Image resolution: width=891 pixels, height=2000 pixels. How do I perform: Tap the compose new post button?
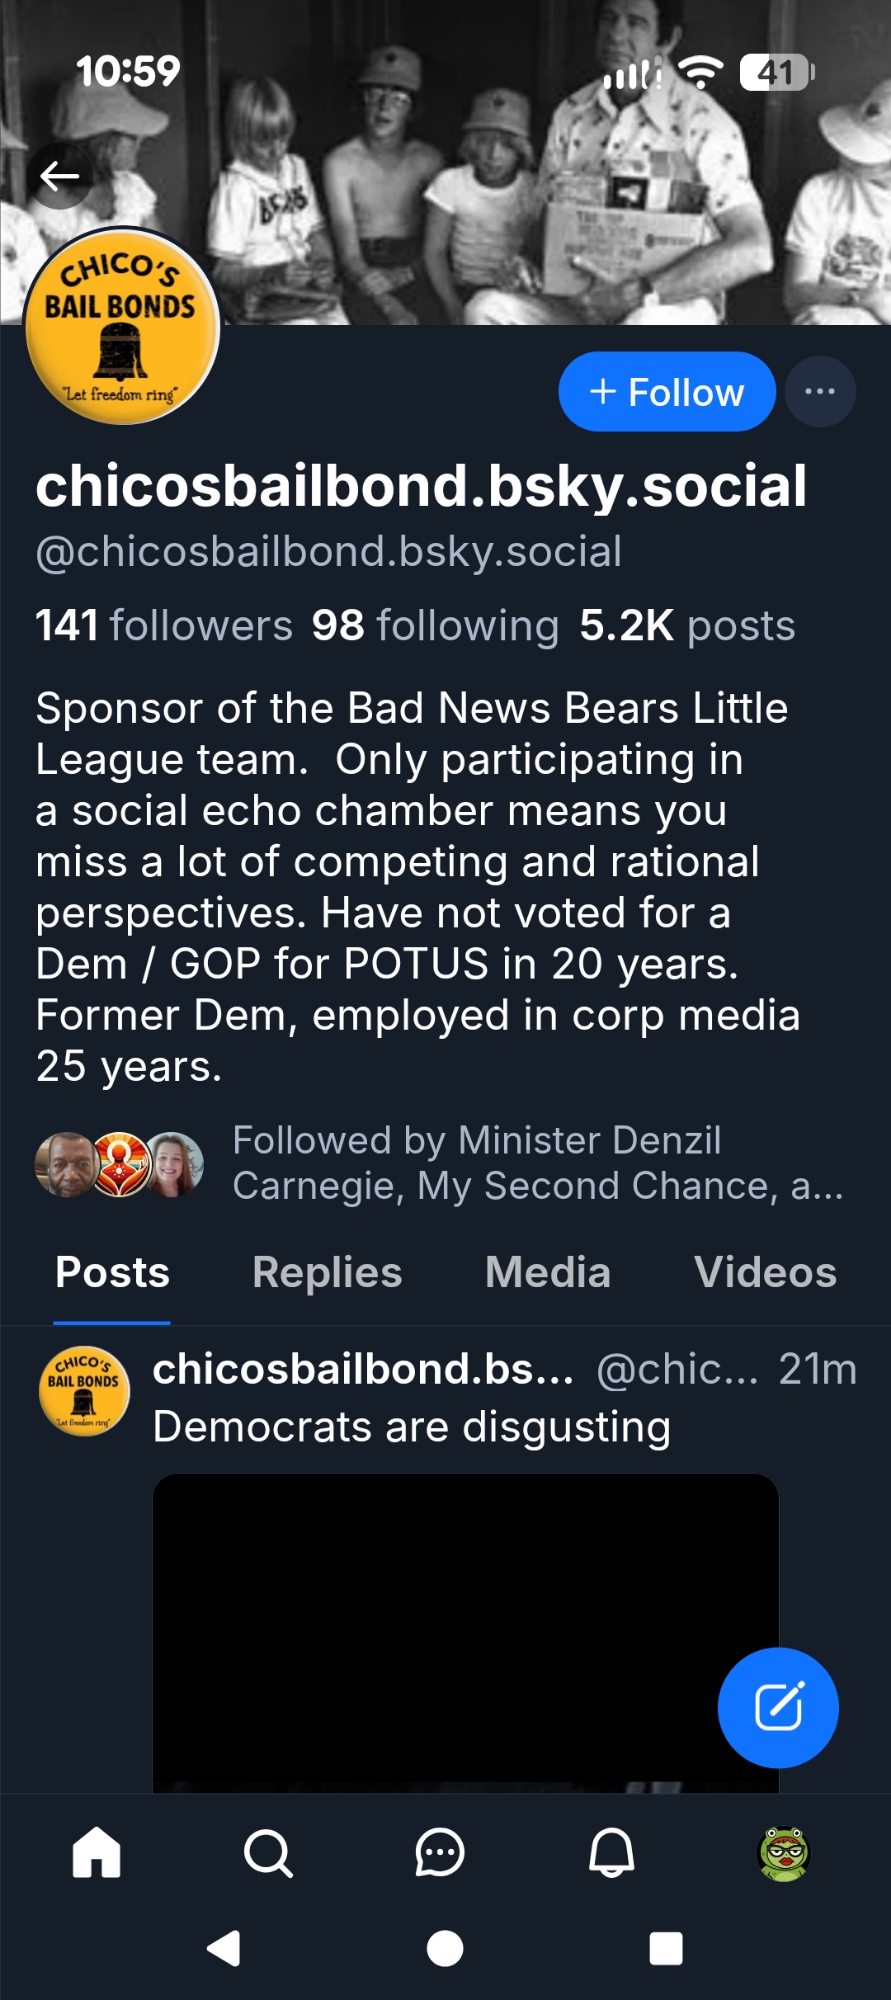click(778, 1707)
